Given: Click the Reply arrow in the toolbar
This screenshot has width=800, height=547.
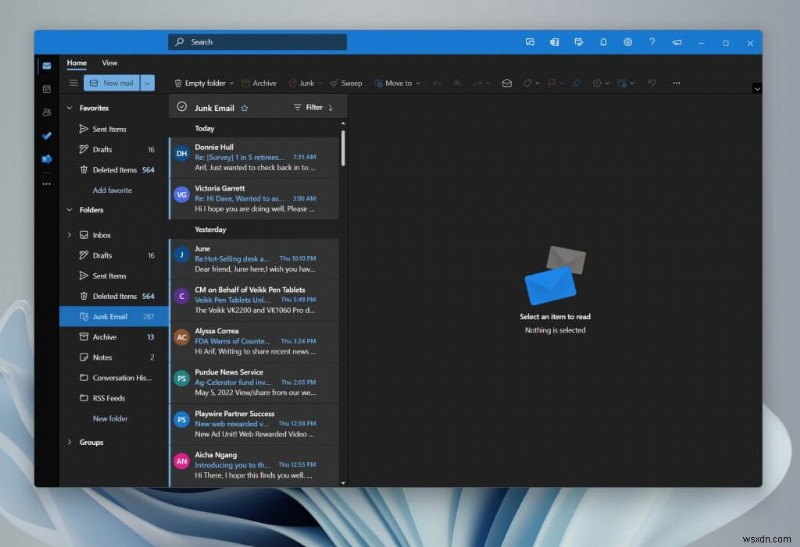Looking at the screenshot, I should [437, 83].
